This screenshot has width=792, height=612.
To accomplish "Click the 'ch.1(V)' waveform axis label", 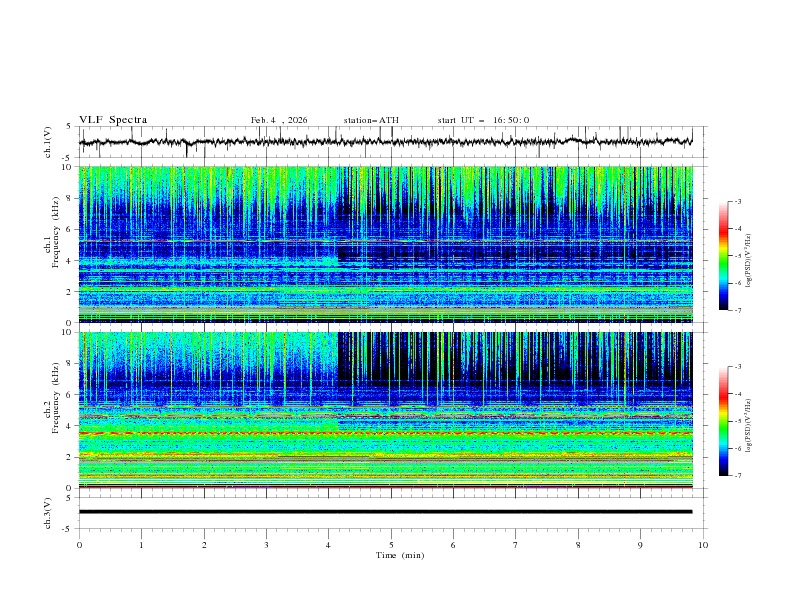I will [x=48, y=142].
